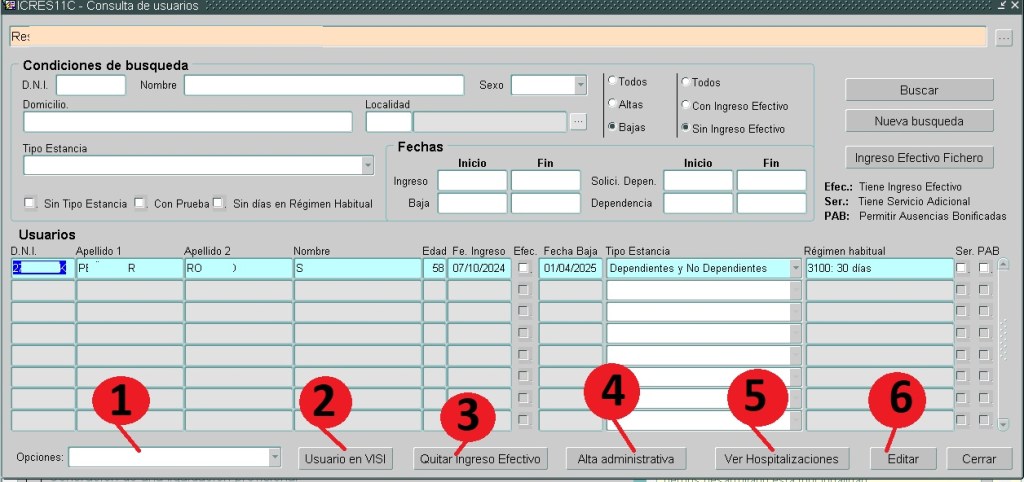Screen dimensions: 1024x482
Task: Enable the Sin Tipo Estancia checkbox
Action: 30,203
